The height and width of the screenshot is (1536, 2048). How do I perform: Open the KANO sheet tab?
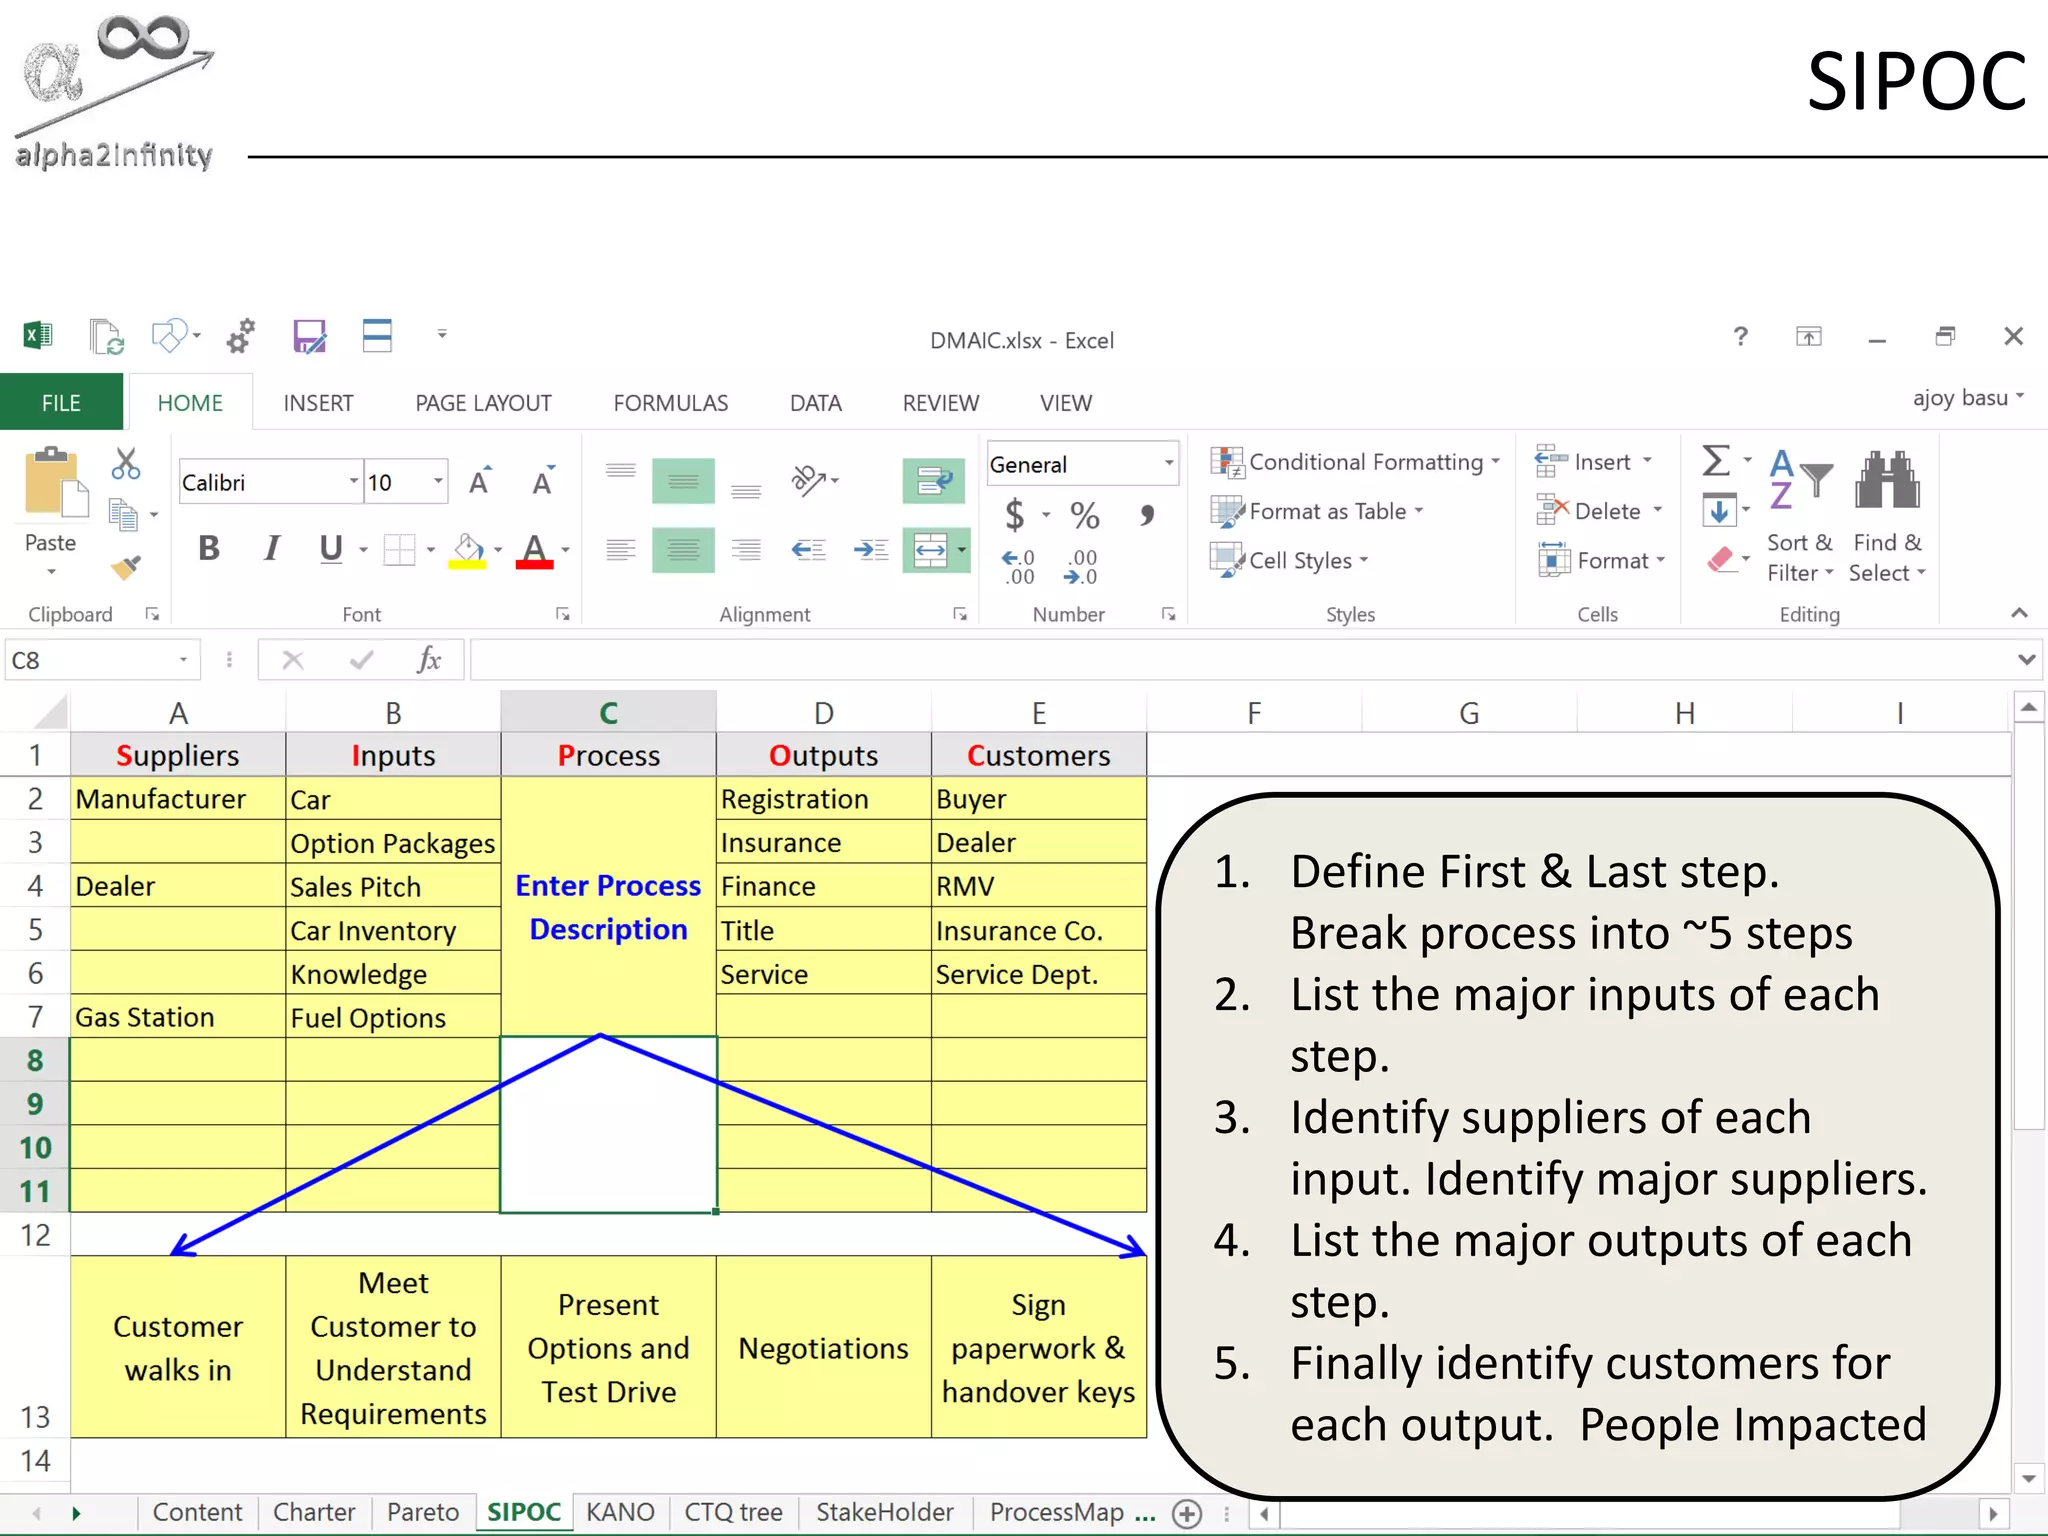click(x=620, y=1512)
